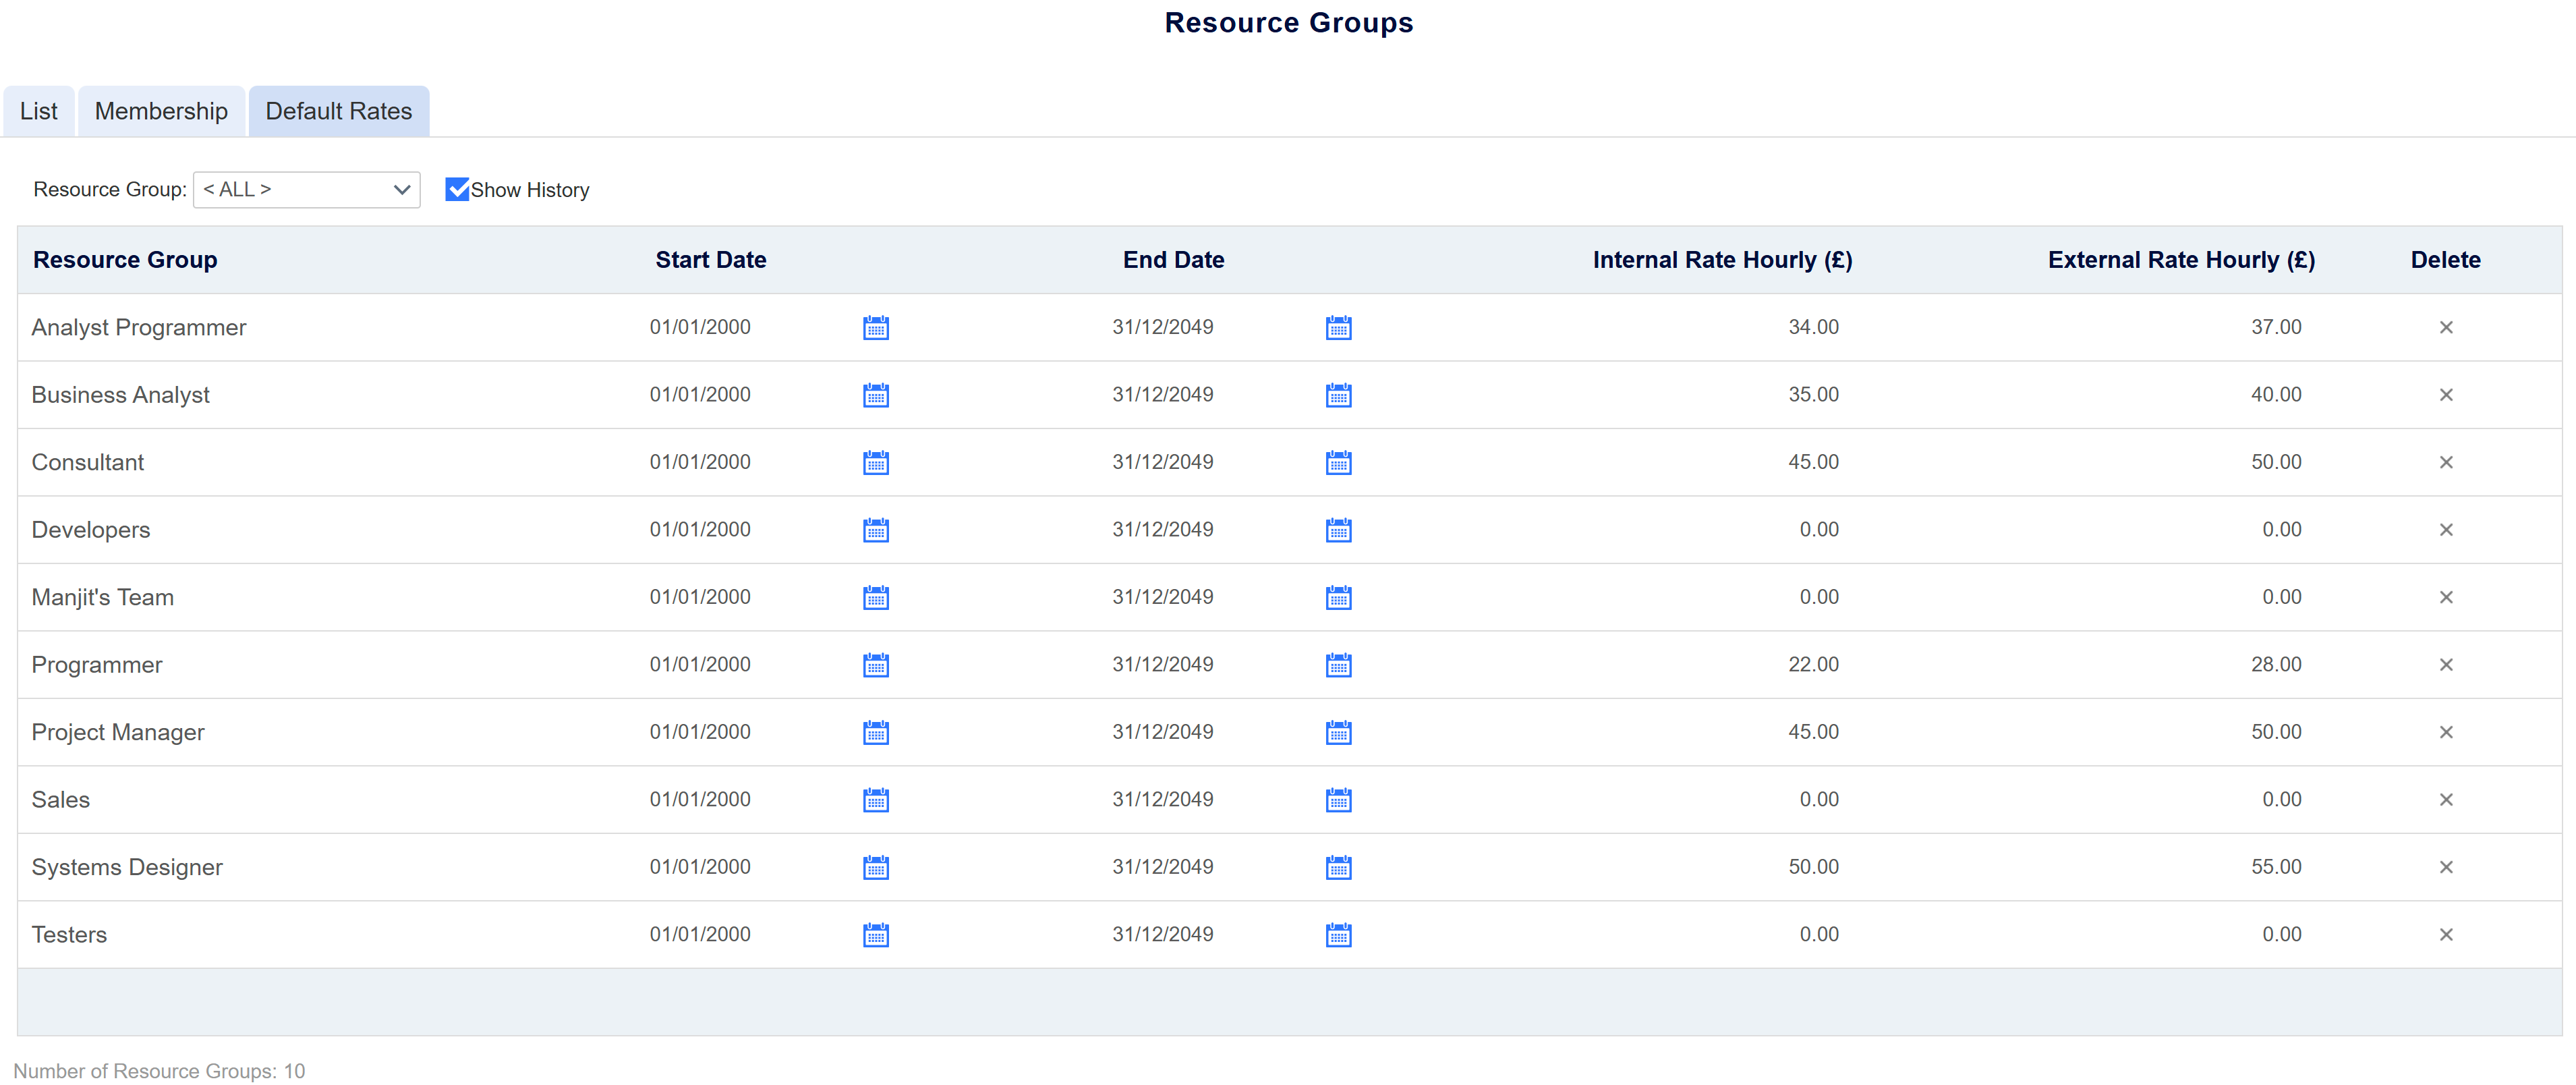The width and height of the screenshot is (2576, 1085).
Task: Click Programmer end date field
Action: (x=1162, y=665)
